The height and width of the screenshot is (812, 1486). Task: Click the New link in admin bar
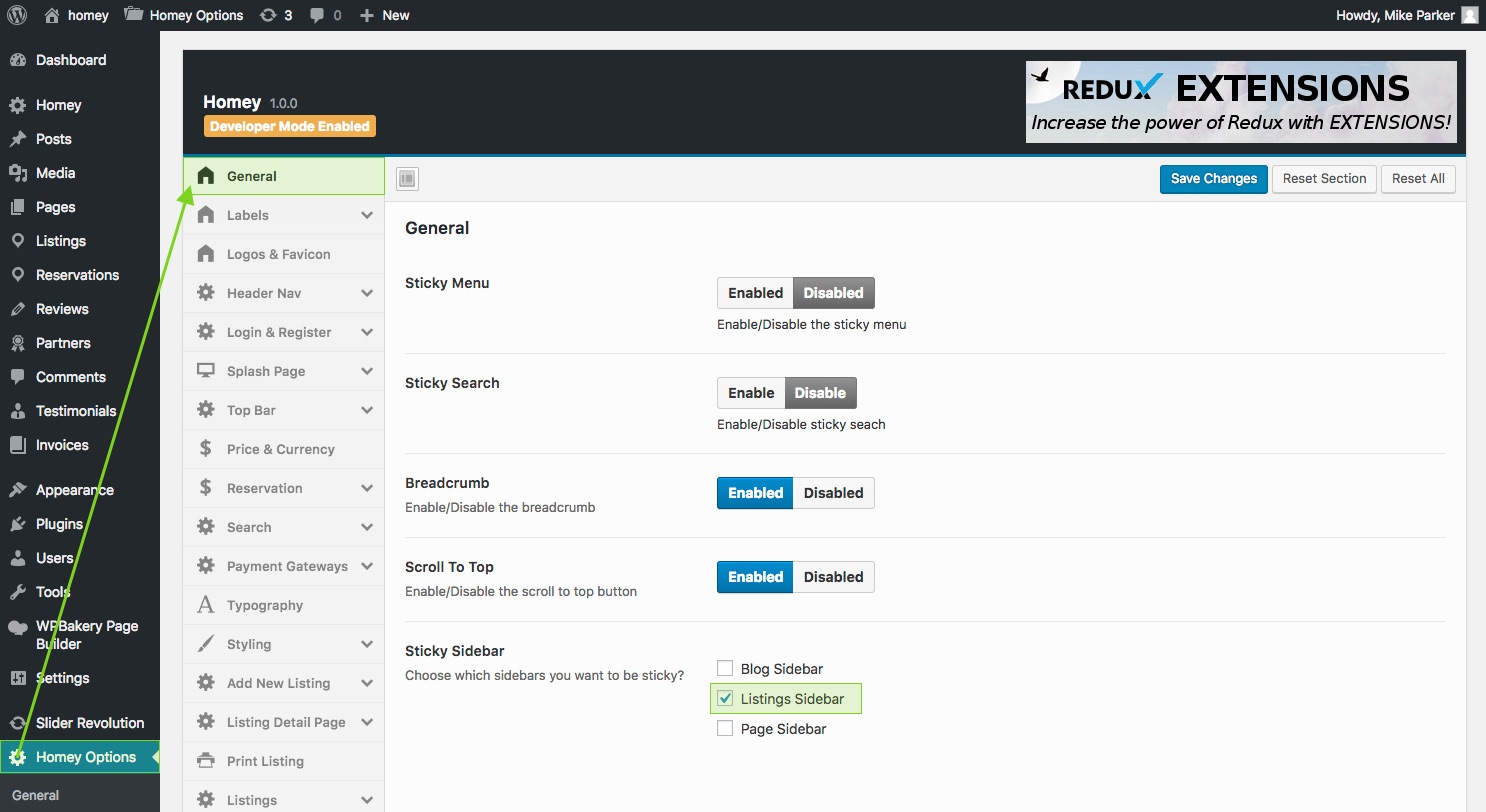pyautogui.click(x=384, y=15)
